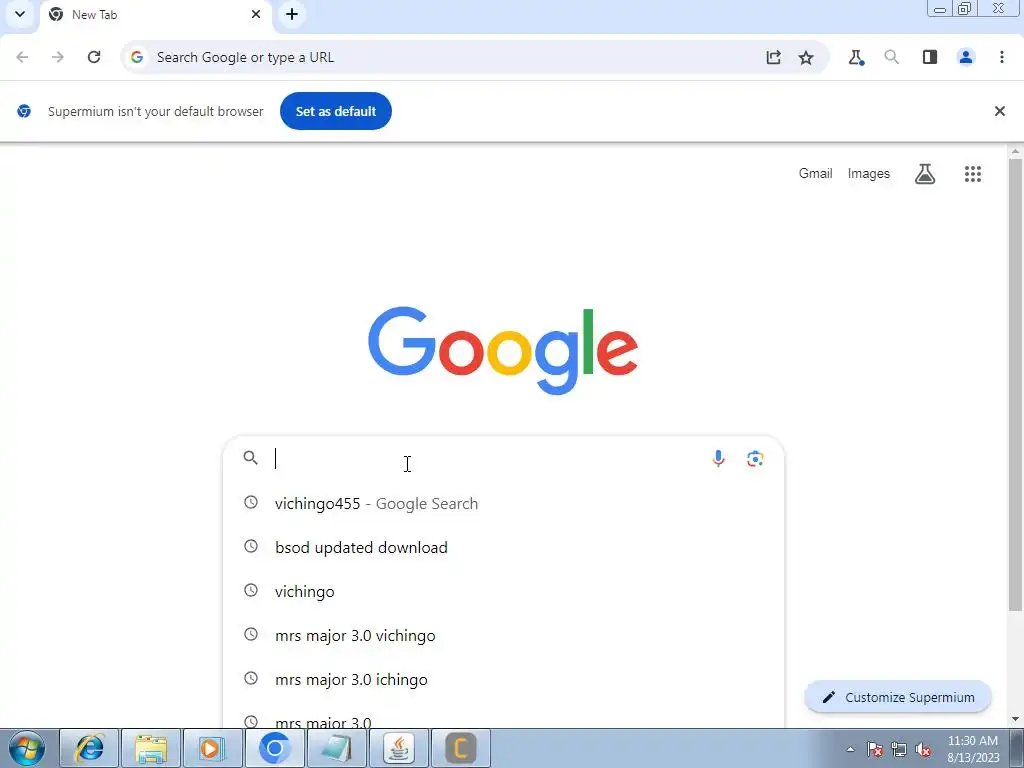Select suggestion mrs major 3.0 ichingo
The image size is (1024, 768).
(503, 679)
